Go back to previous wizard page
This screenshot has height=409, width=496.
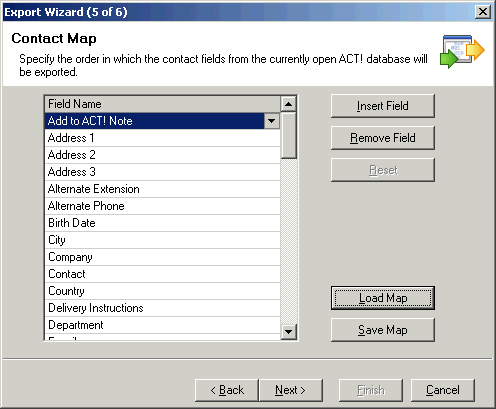point(227,390)
